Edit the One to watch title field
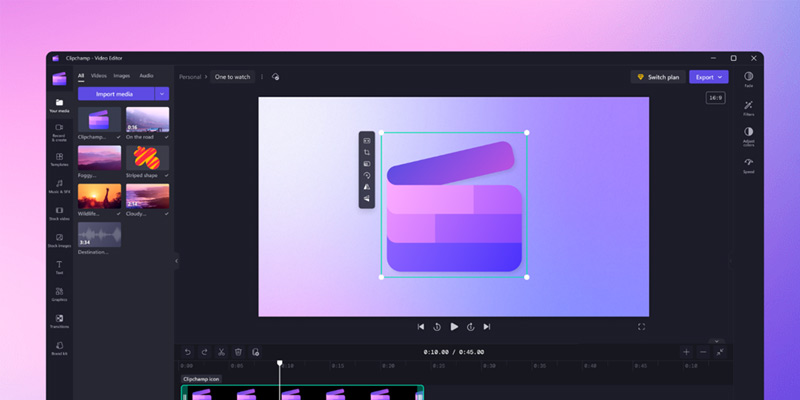 pos(232,77)
